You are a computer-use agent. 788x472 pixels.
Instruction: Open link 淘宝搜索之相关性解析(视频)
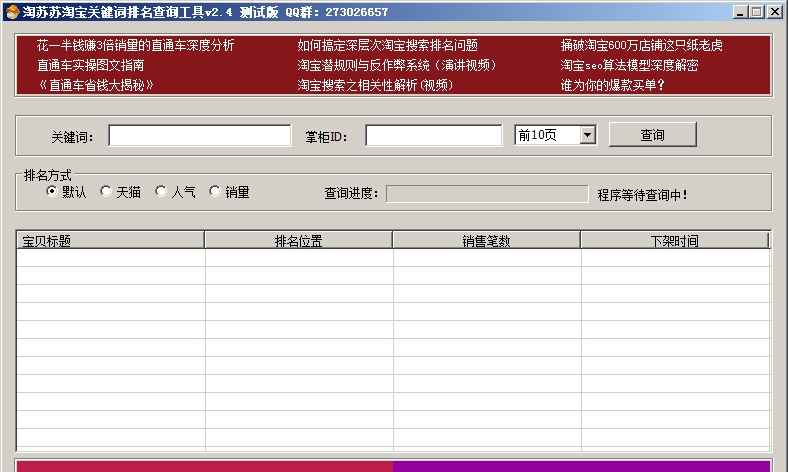pos(375,85)
